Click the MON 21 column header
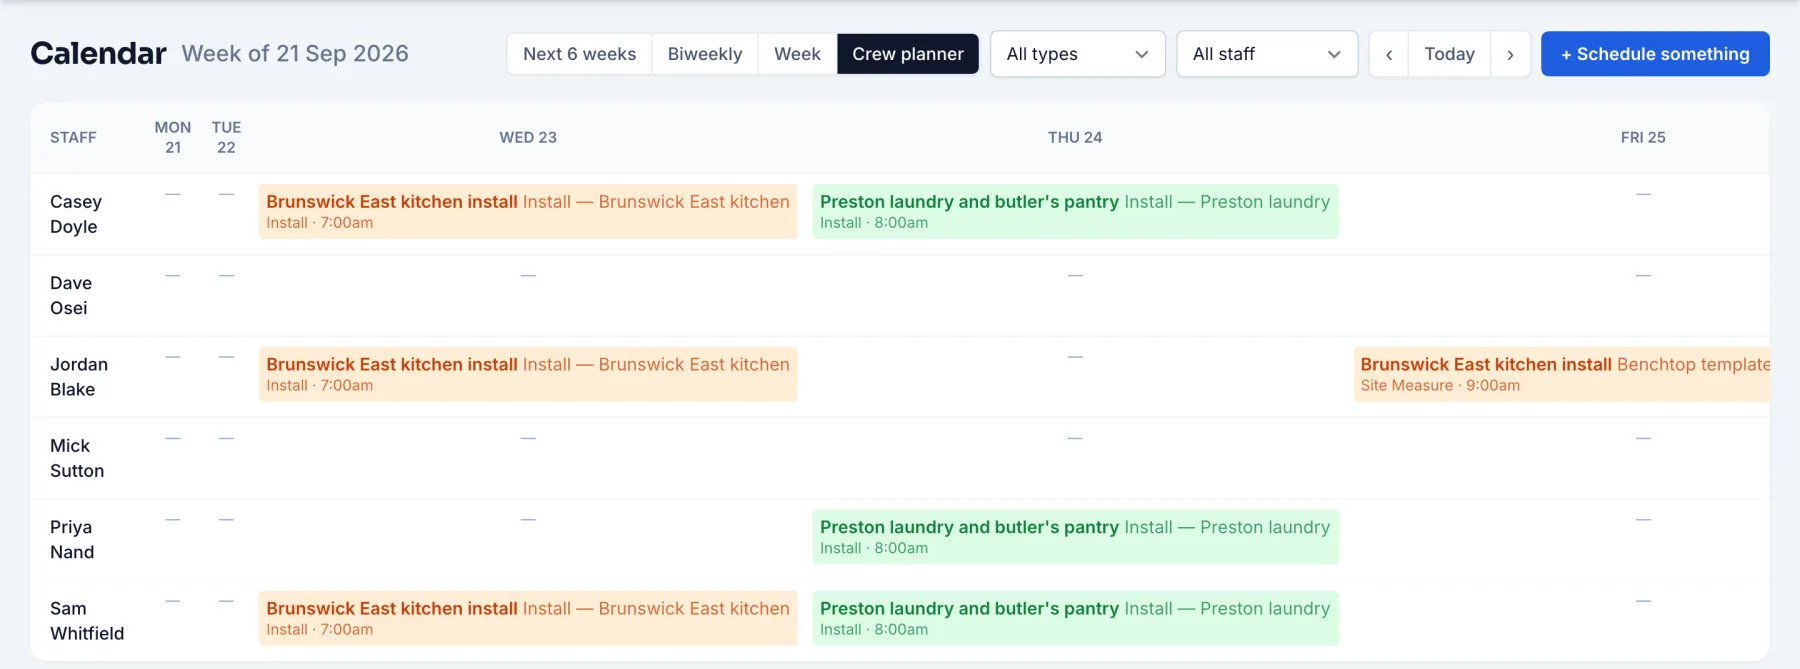1800x669 pixels. tap(173, 137)
